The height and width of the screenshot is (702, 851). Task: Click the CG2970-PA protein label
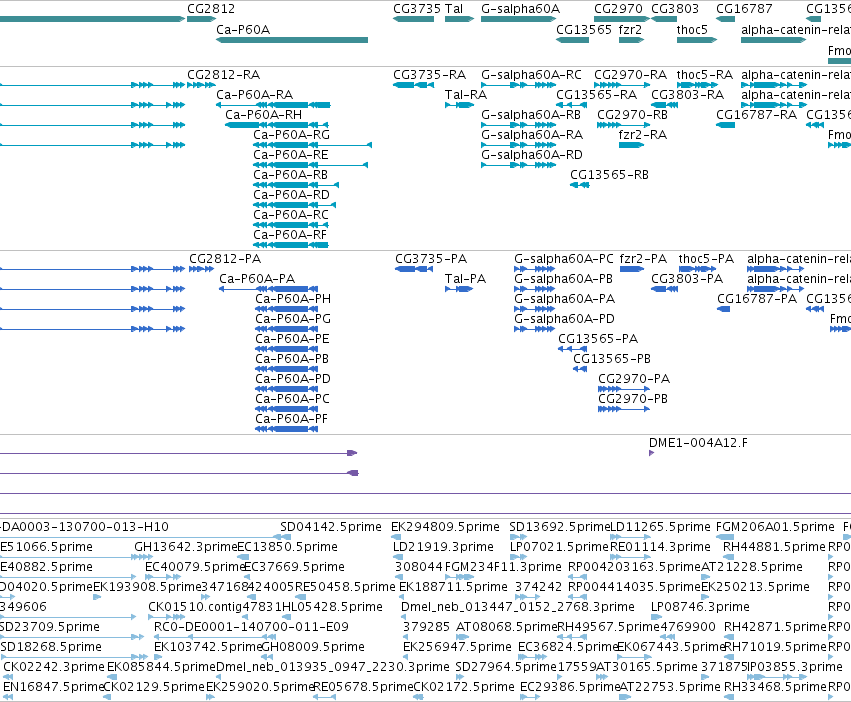tap(634, 379)
